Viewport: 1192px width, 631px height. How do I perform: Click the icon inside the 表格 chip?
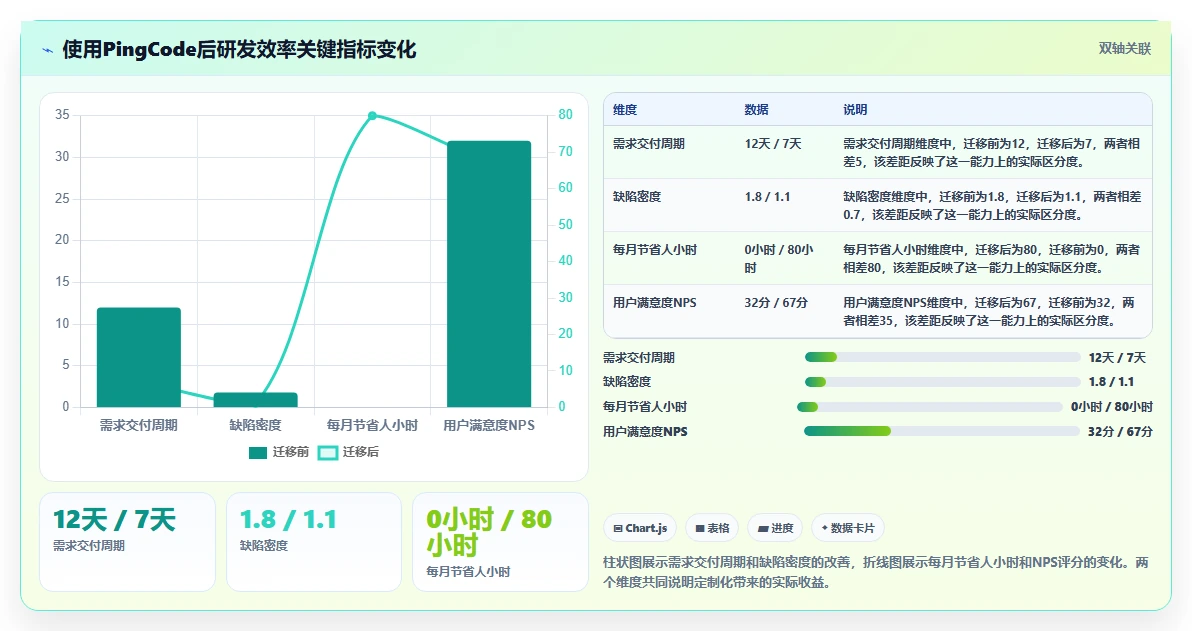700,528
